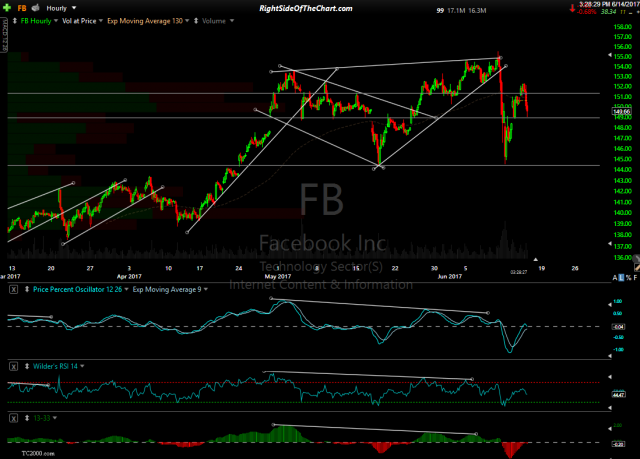
Task: Open the 13-33 indicator menu
Action: coord(45,418)
